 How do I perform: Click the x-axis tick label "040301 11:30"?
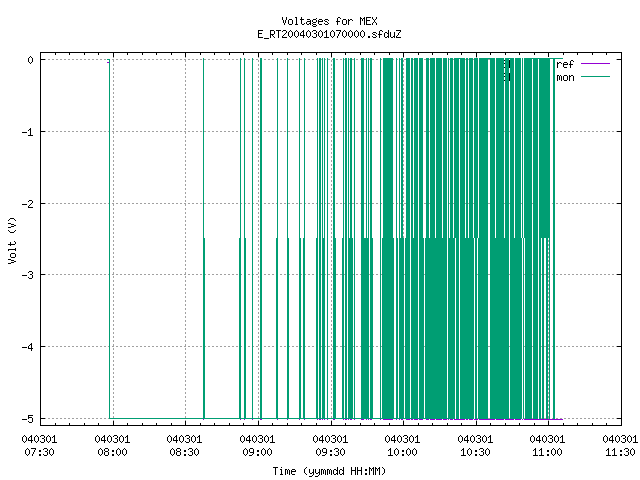[620, 445]
